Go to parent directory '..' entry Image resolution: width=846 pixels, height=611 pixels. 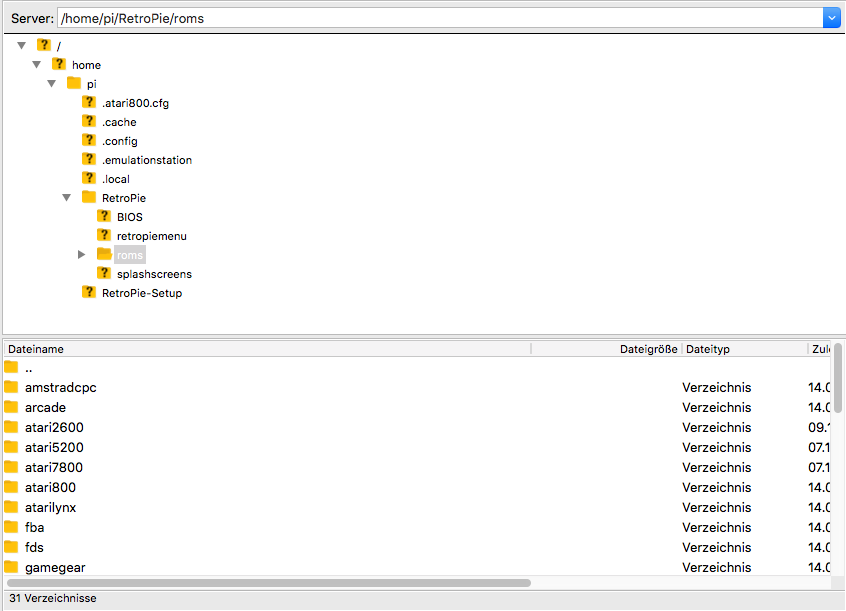[x=29, y=368]
